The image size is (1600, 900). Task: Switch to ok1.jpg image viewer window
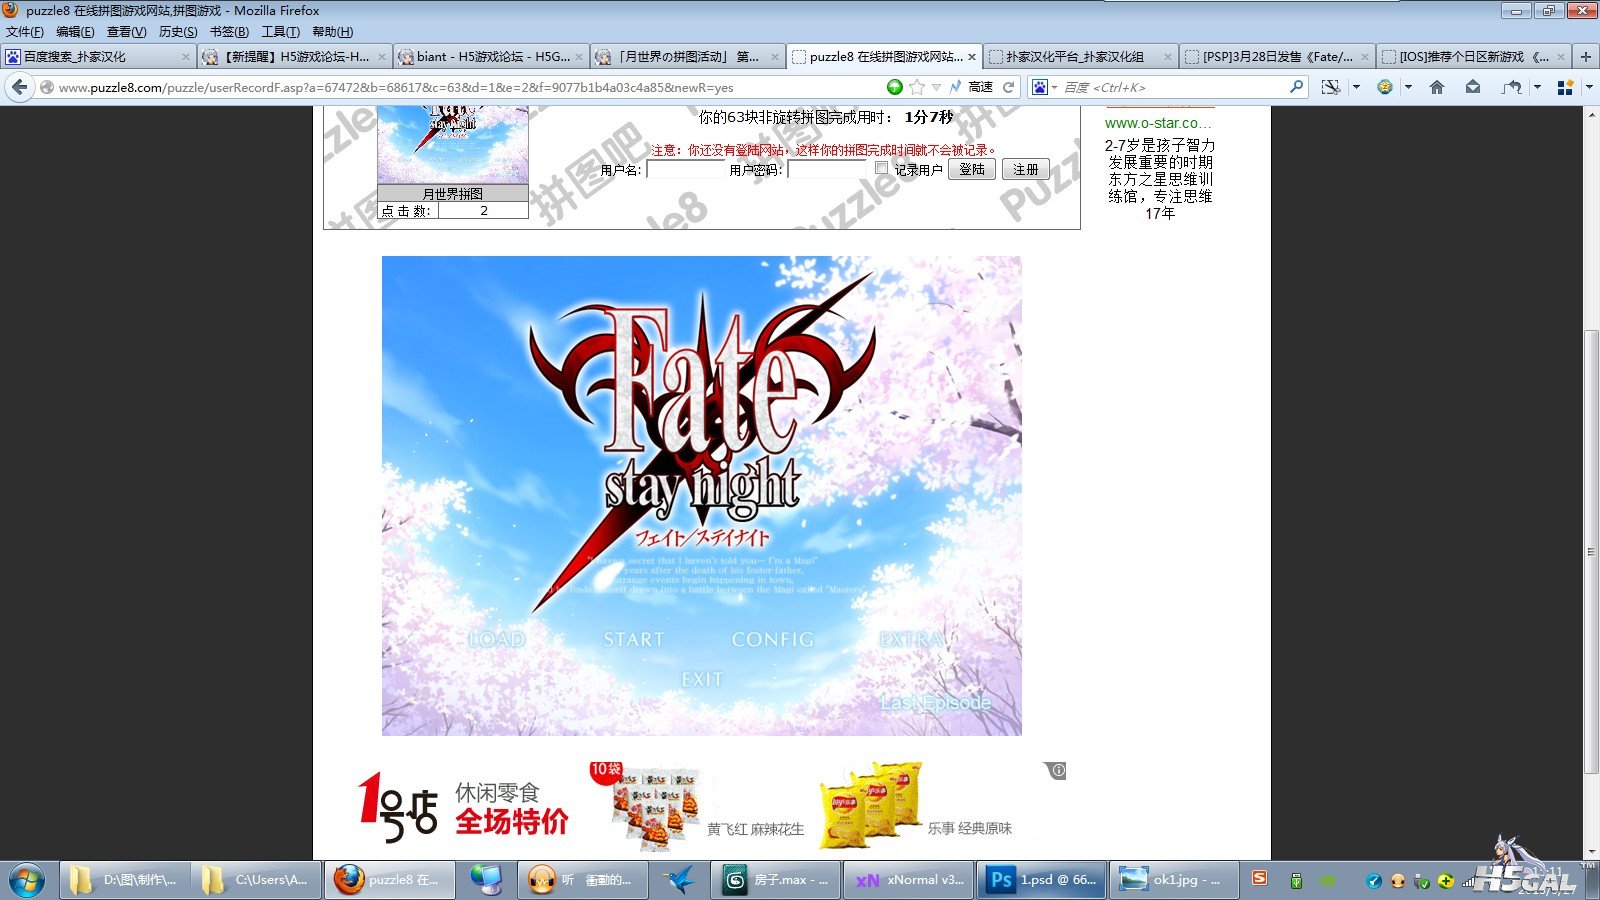pos(1174,880)
